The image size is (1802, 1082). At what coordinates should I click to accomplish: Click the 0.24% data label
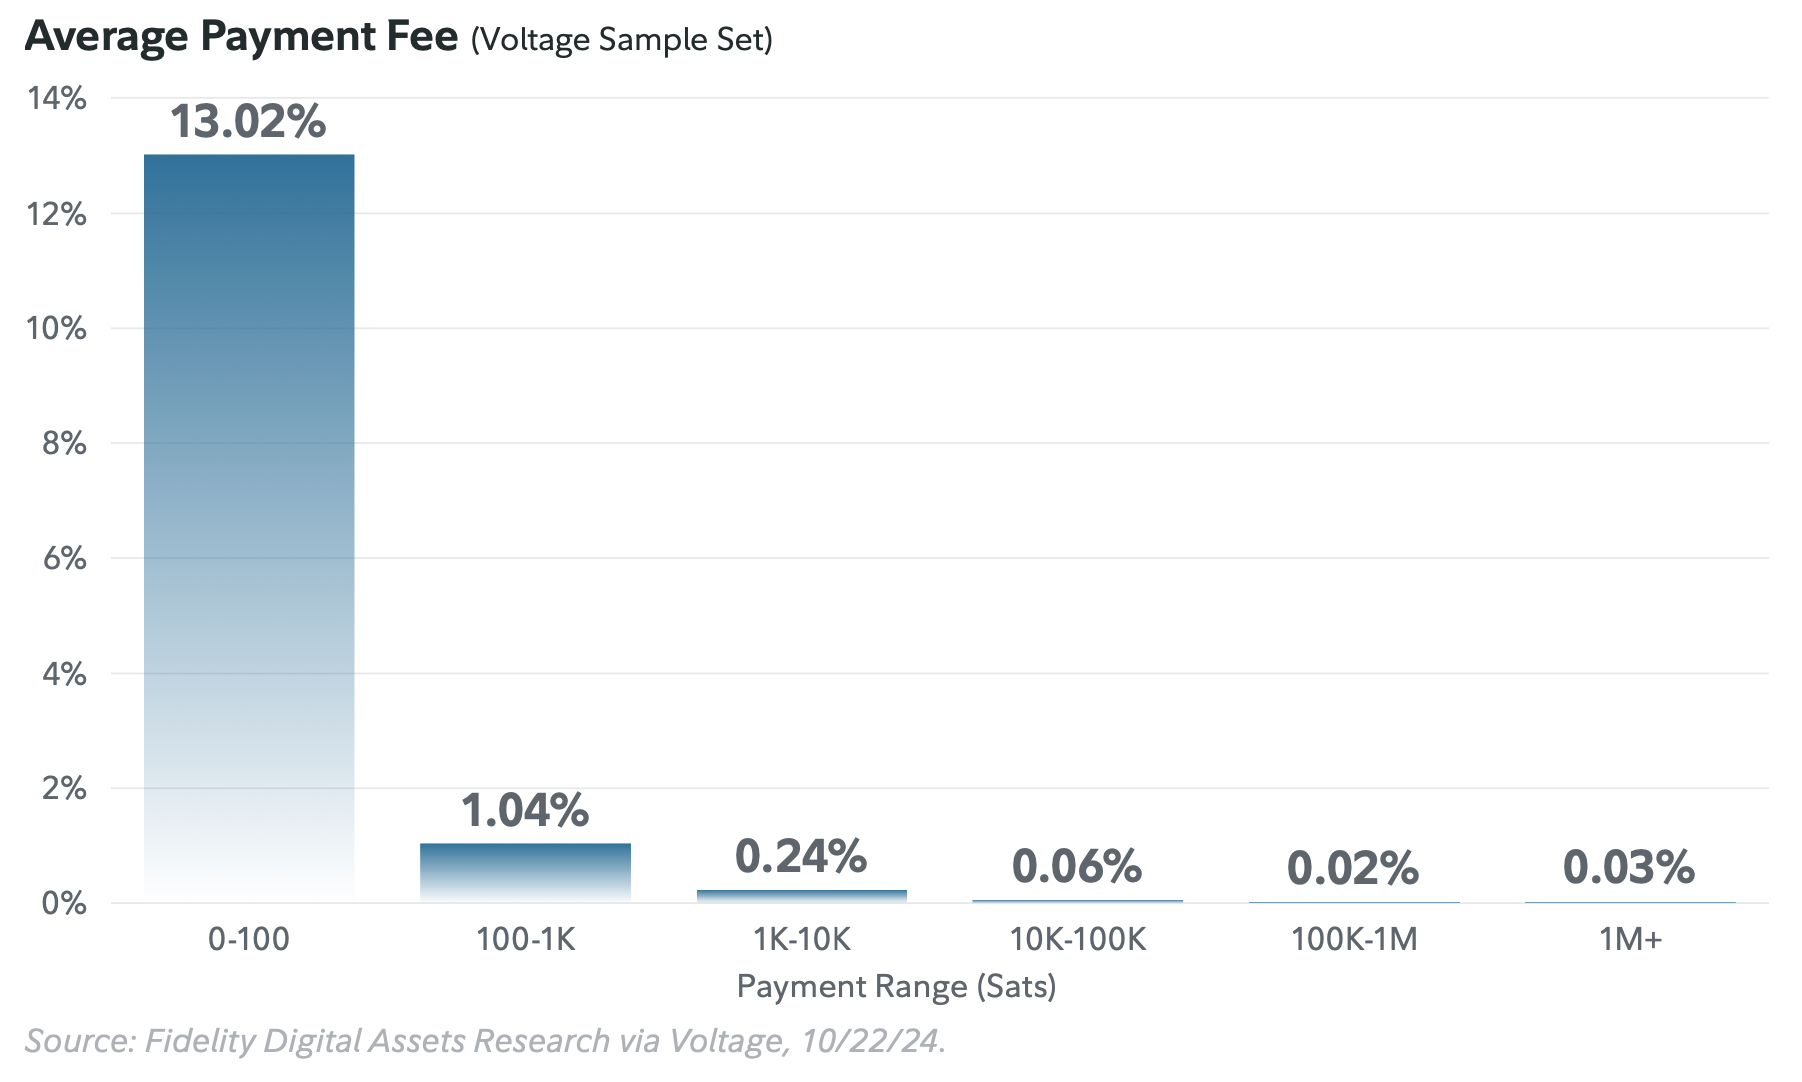(x=801, y=856)
